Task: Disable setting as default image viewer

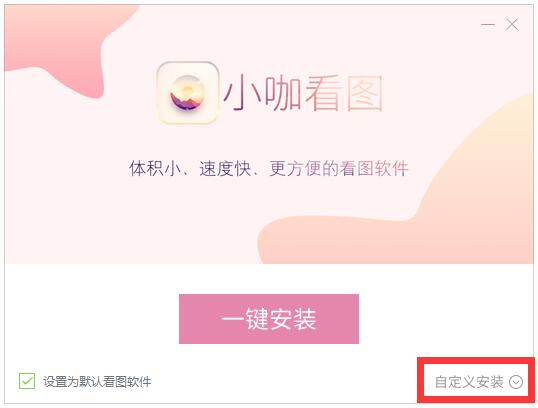Action: (27, 381)
